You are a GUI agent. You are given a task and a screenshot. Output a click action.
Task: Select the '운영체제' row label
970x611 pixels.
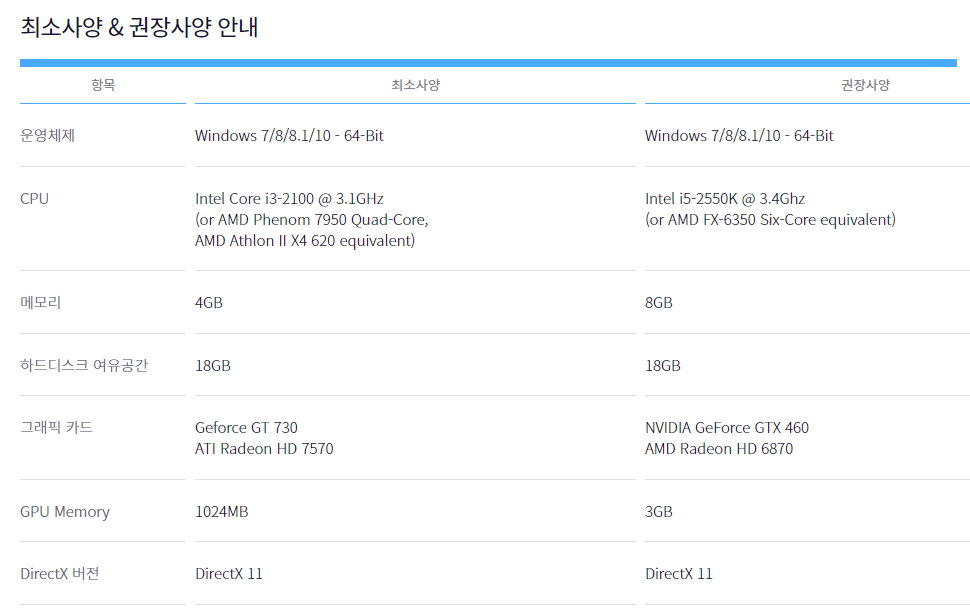pyautogui.click(x=48, y=135)
